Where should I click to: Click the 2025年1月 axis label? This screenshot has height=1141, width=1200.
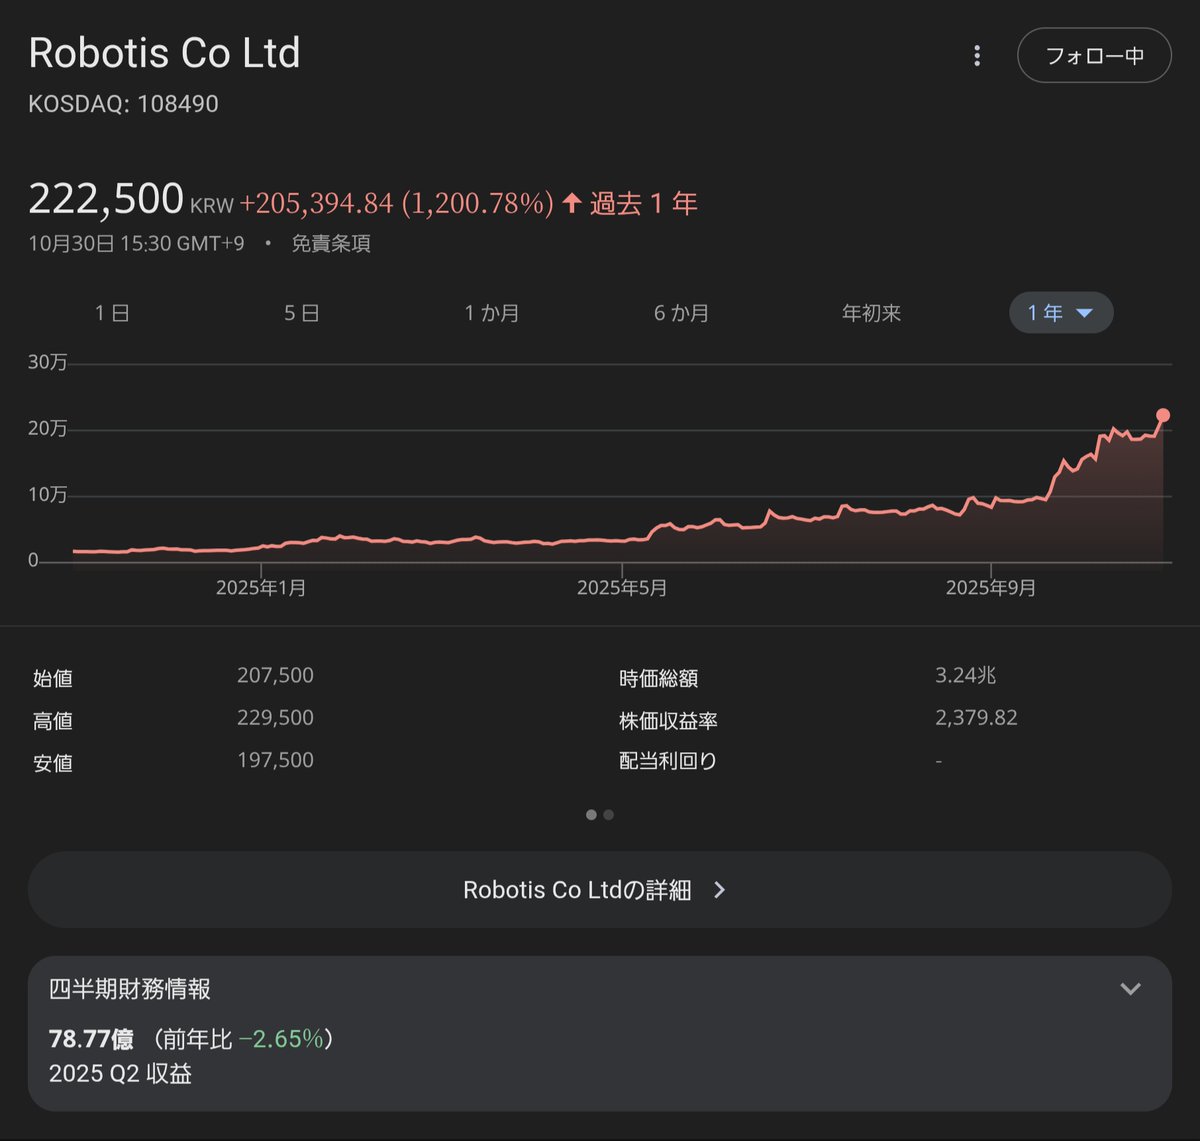(x=261, y=588)
